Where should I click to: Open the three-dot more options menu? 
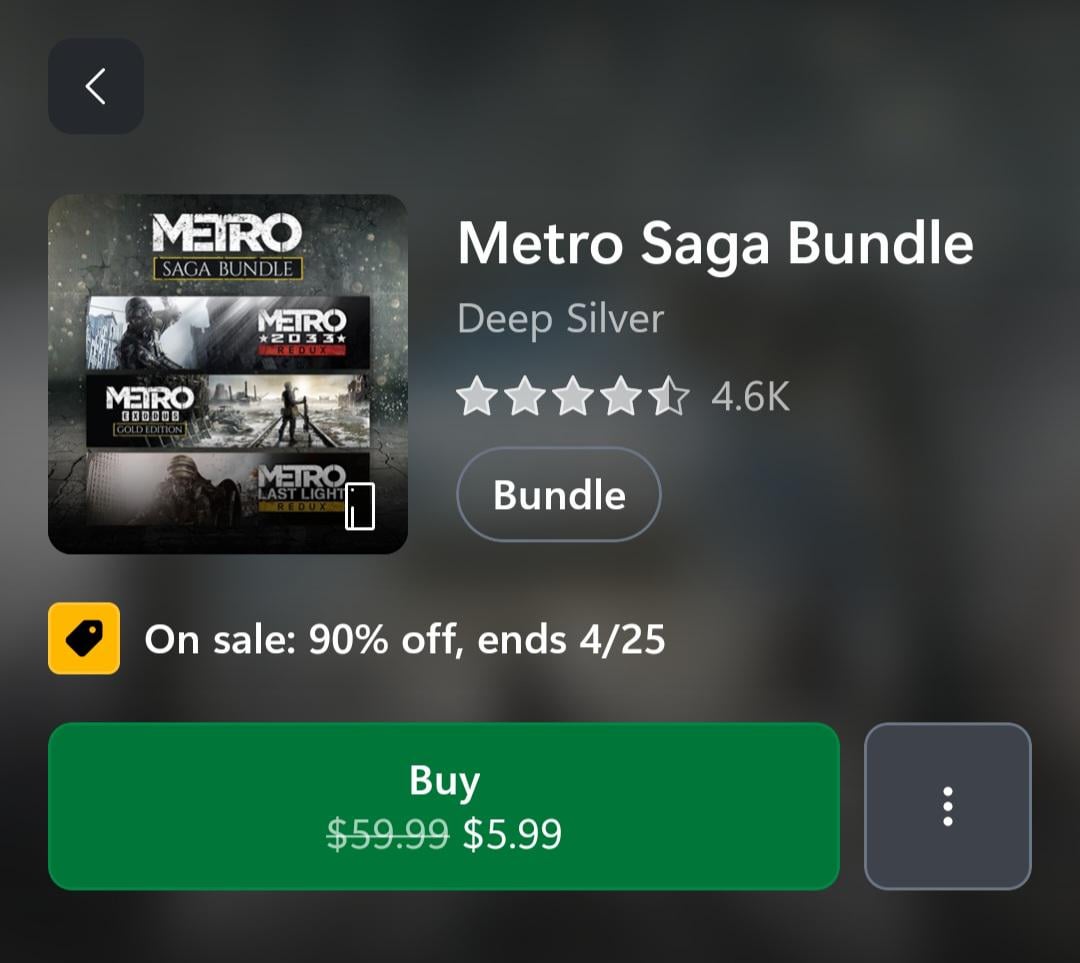(947, 806)
